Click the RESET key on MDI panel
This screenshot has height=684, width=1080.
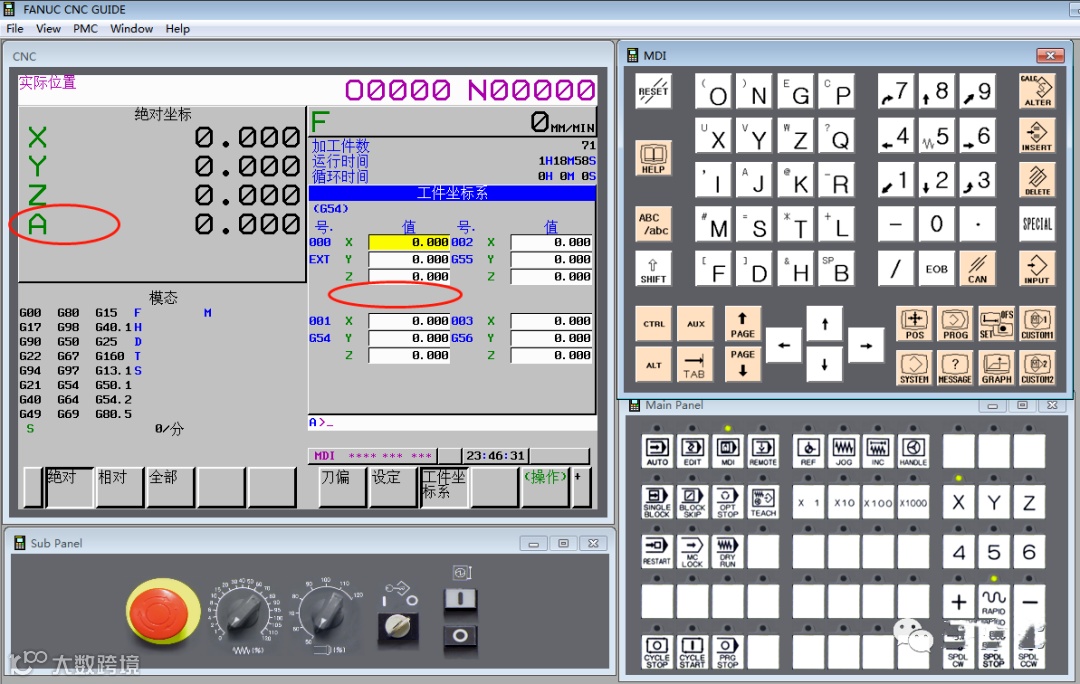click(x=653, y=92)
